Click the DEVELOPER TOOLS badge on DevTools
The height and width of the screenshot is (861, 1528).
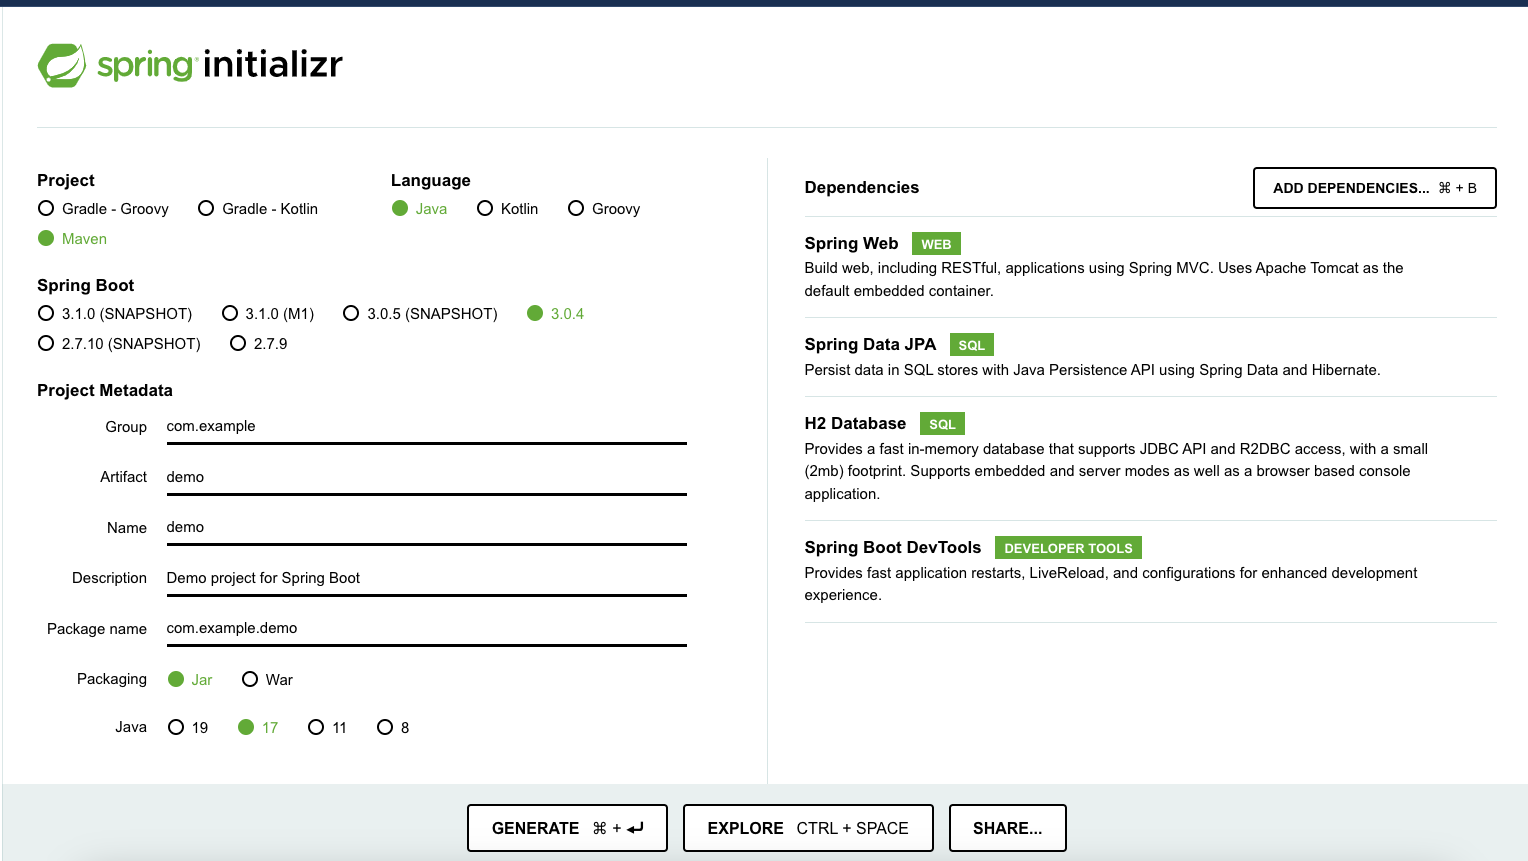[1068, 547]
